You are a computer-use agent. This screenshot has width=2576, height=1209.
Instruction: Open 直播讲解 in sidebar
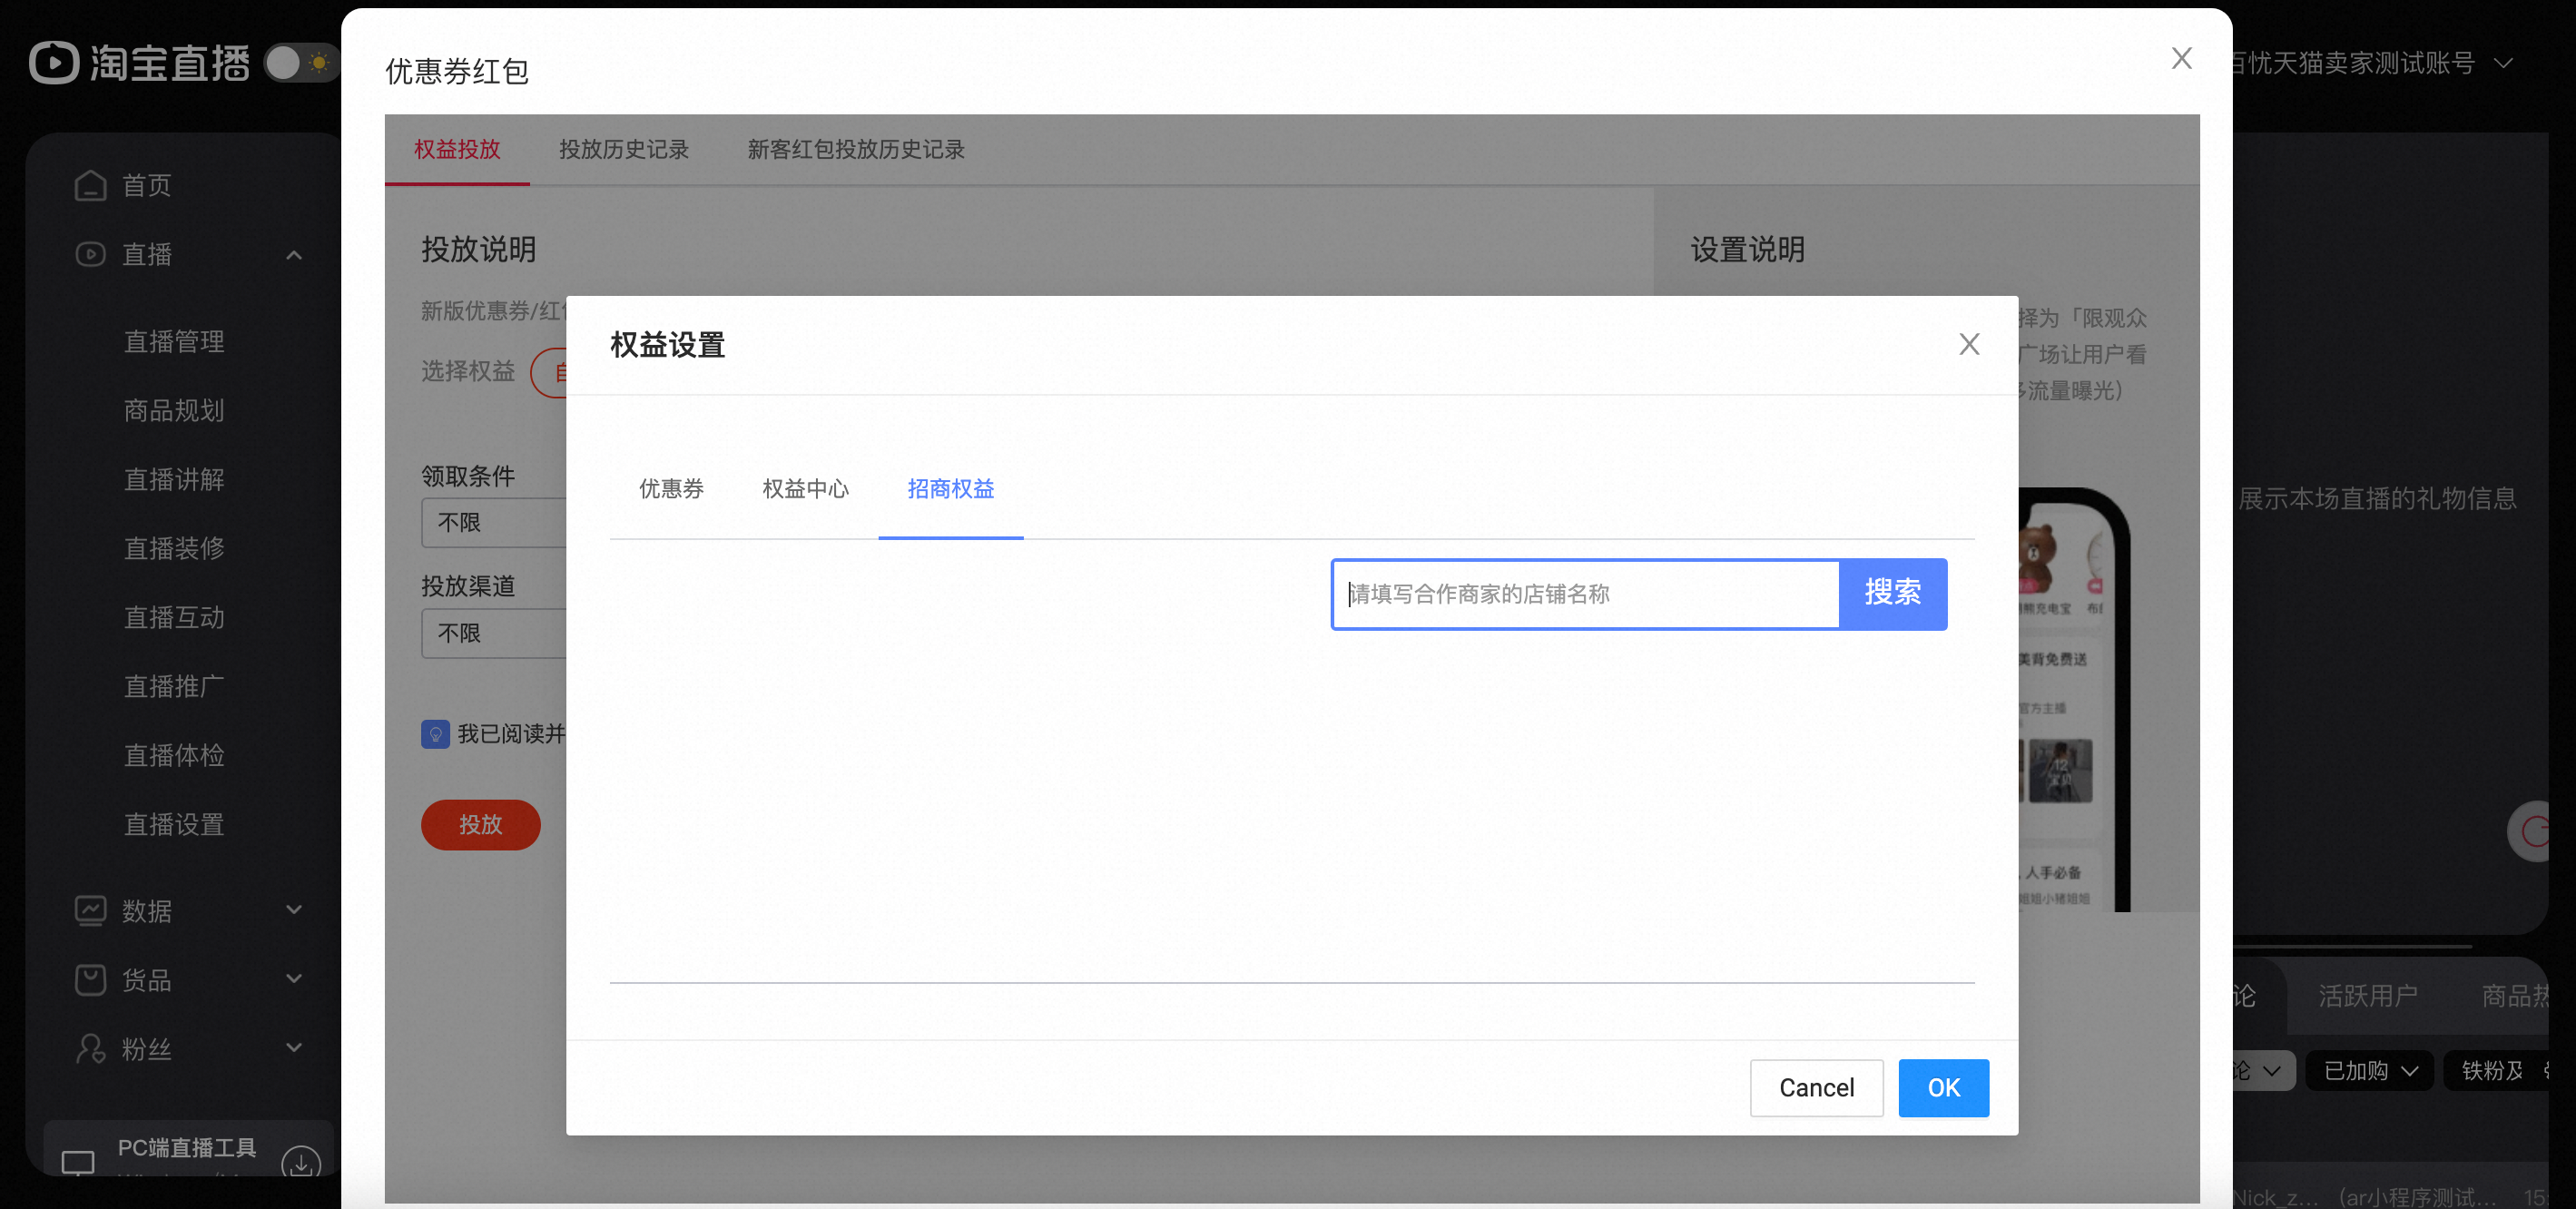click(174, 480)
